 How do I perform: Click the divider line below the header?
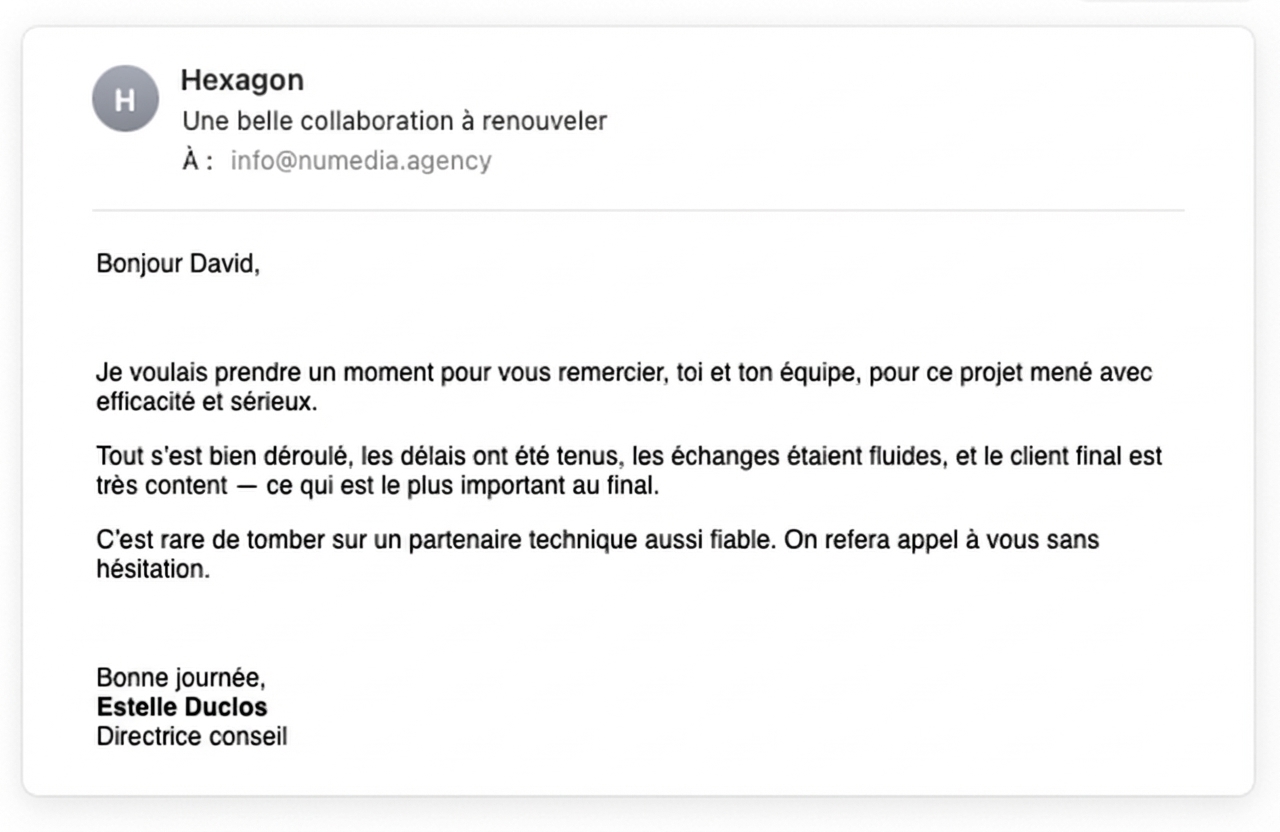[638, 210]
